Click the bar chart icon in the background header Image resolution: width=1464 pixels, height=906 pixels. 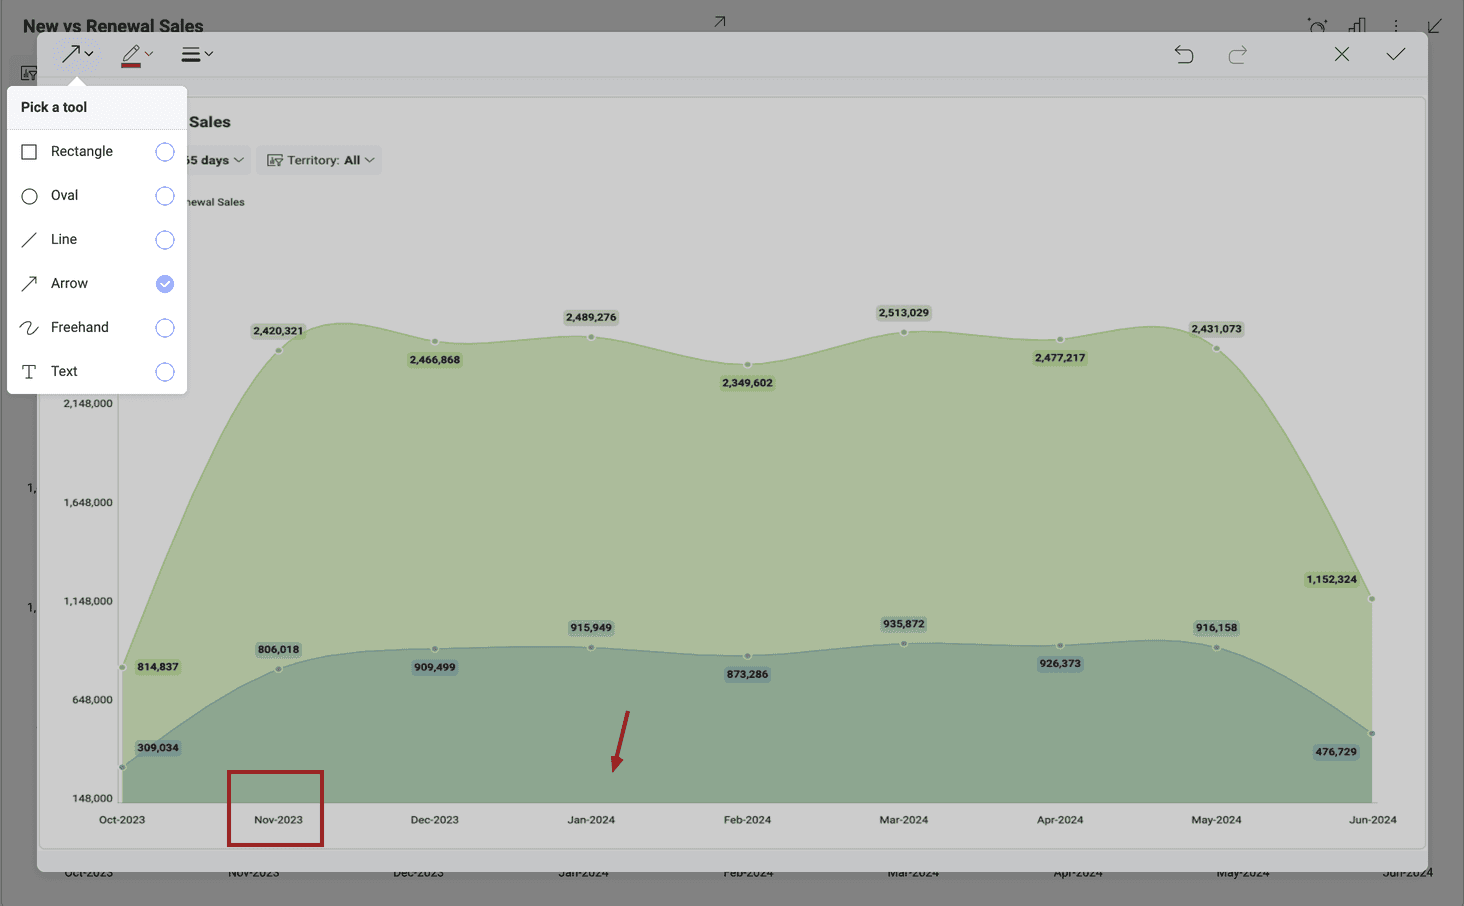click(x=1357, y=26)
